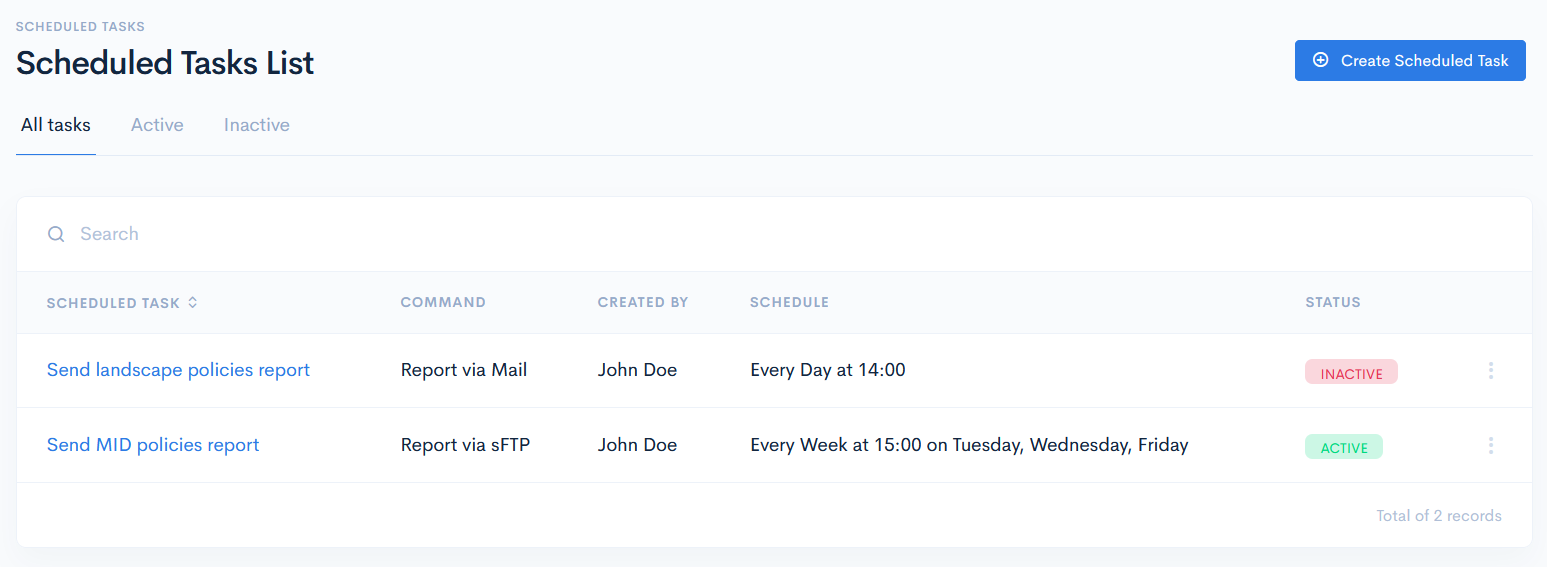This screenshot has width=1547, height=567.
Task: Switch to the Inactive tab
Action: click(257, 125)
